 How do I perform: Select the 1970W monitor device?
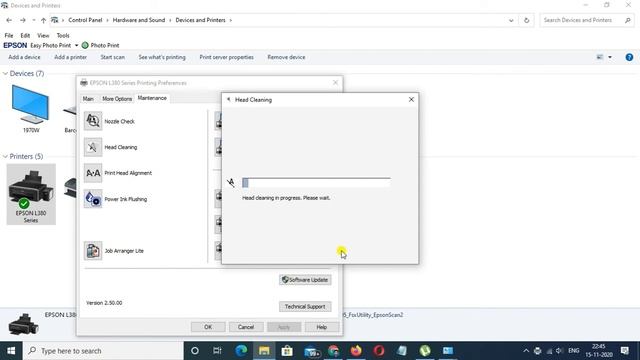(31, 109)
